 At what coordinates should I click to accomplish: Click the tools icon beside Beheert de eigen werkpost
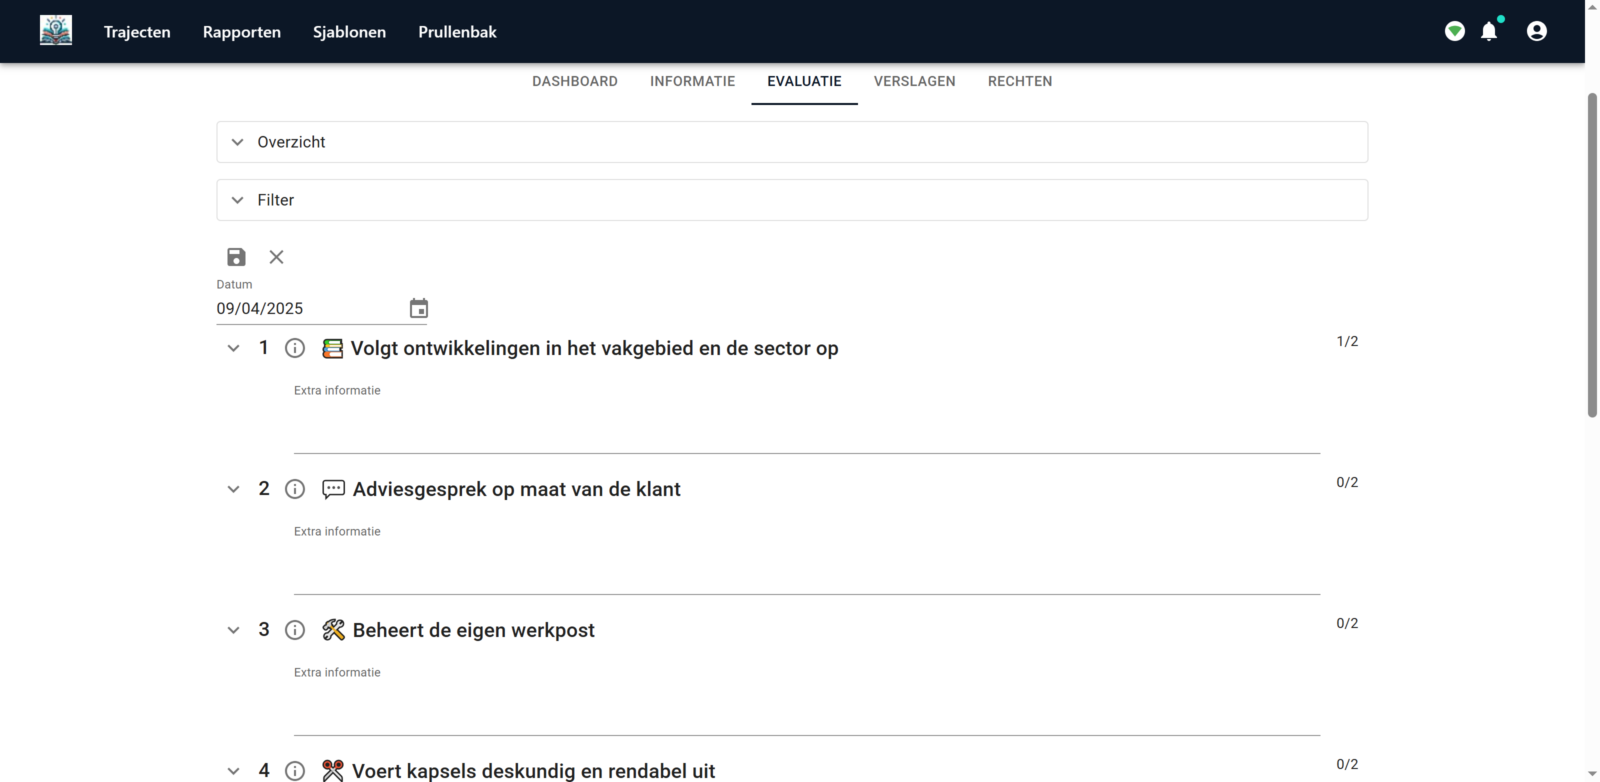click(x=334, y=630)
